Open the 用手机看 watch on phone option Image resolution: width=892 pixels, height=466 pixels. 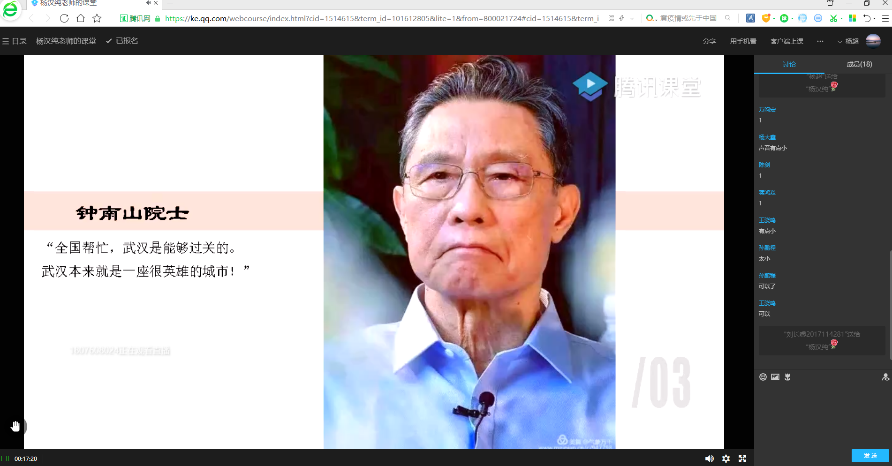pos(743,41)
